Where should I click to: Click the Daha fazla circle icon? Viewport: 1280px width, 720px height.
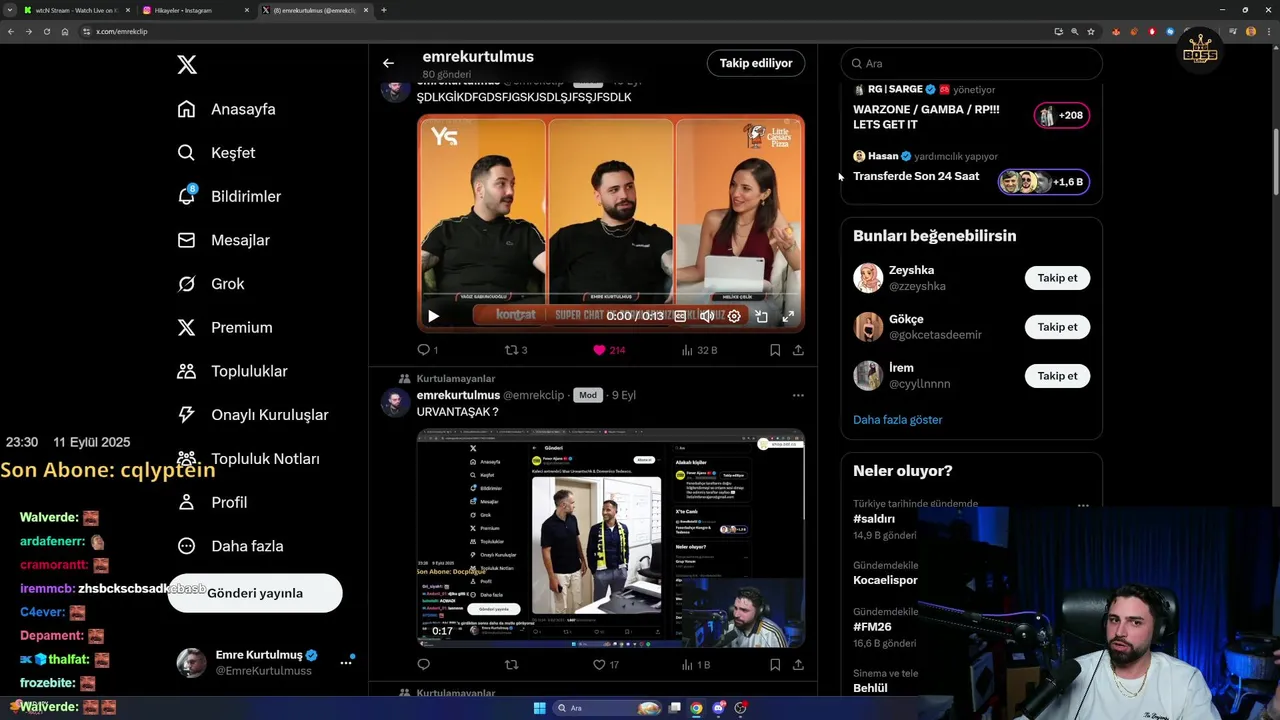click(x=186, y=546)
